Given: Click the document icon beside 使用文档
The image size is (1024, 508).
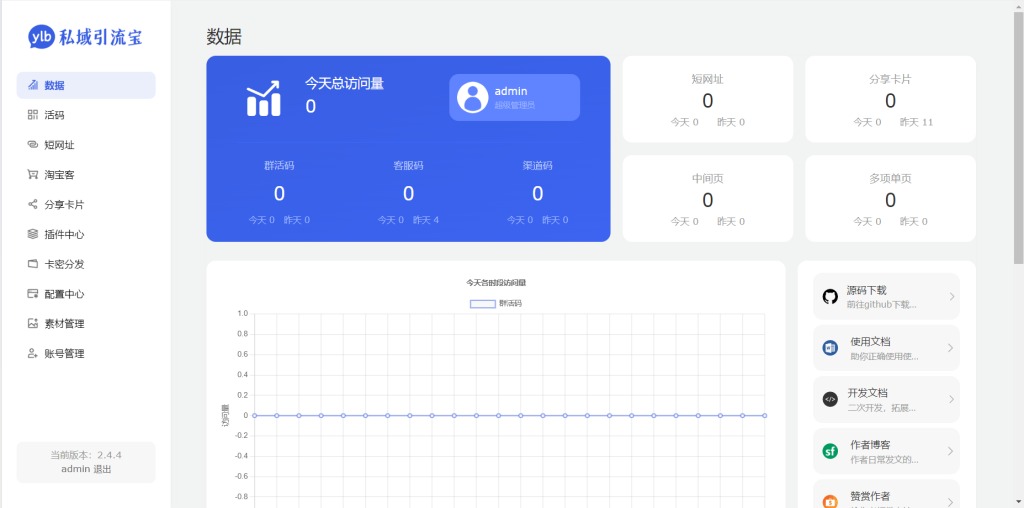Looking at the screenshot, I should tap(830, 348).
